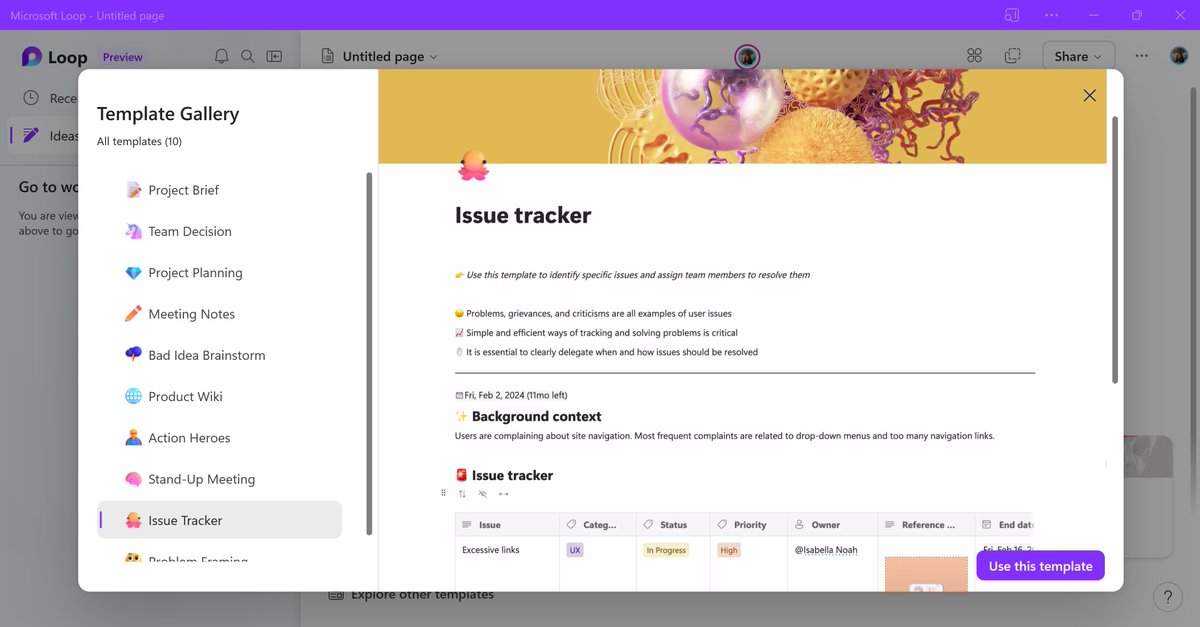Click the Reference column header
The height and width of the screenshot is (627, 1200).
pos(926,524)
